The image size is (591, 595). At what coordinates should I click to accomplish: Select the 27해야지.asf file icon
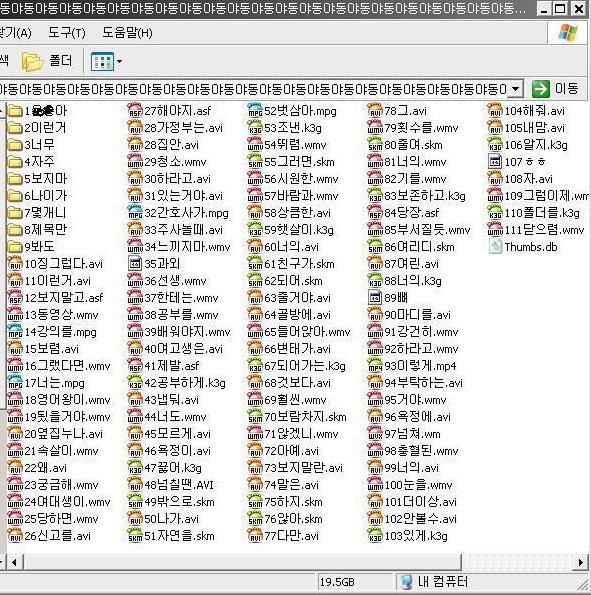[135, 111]
